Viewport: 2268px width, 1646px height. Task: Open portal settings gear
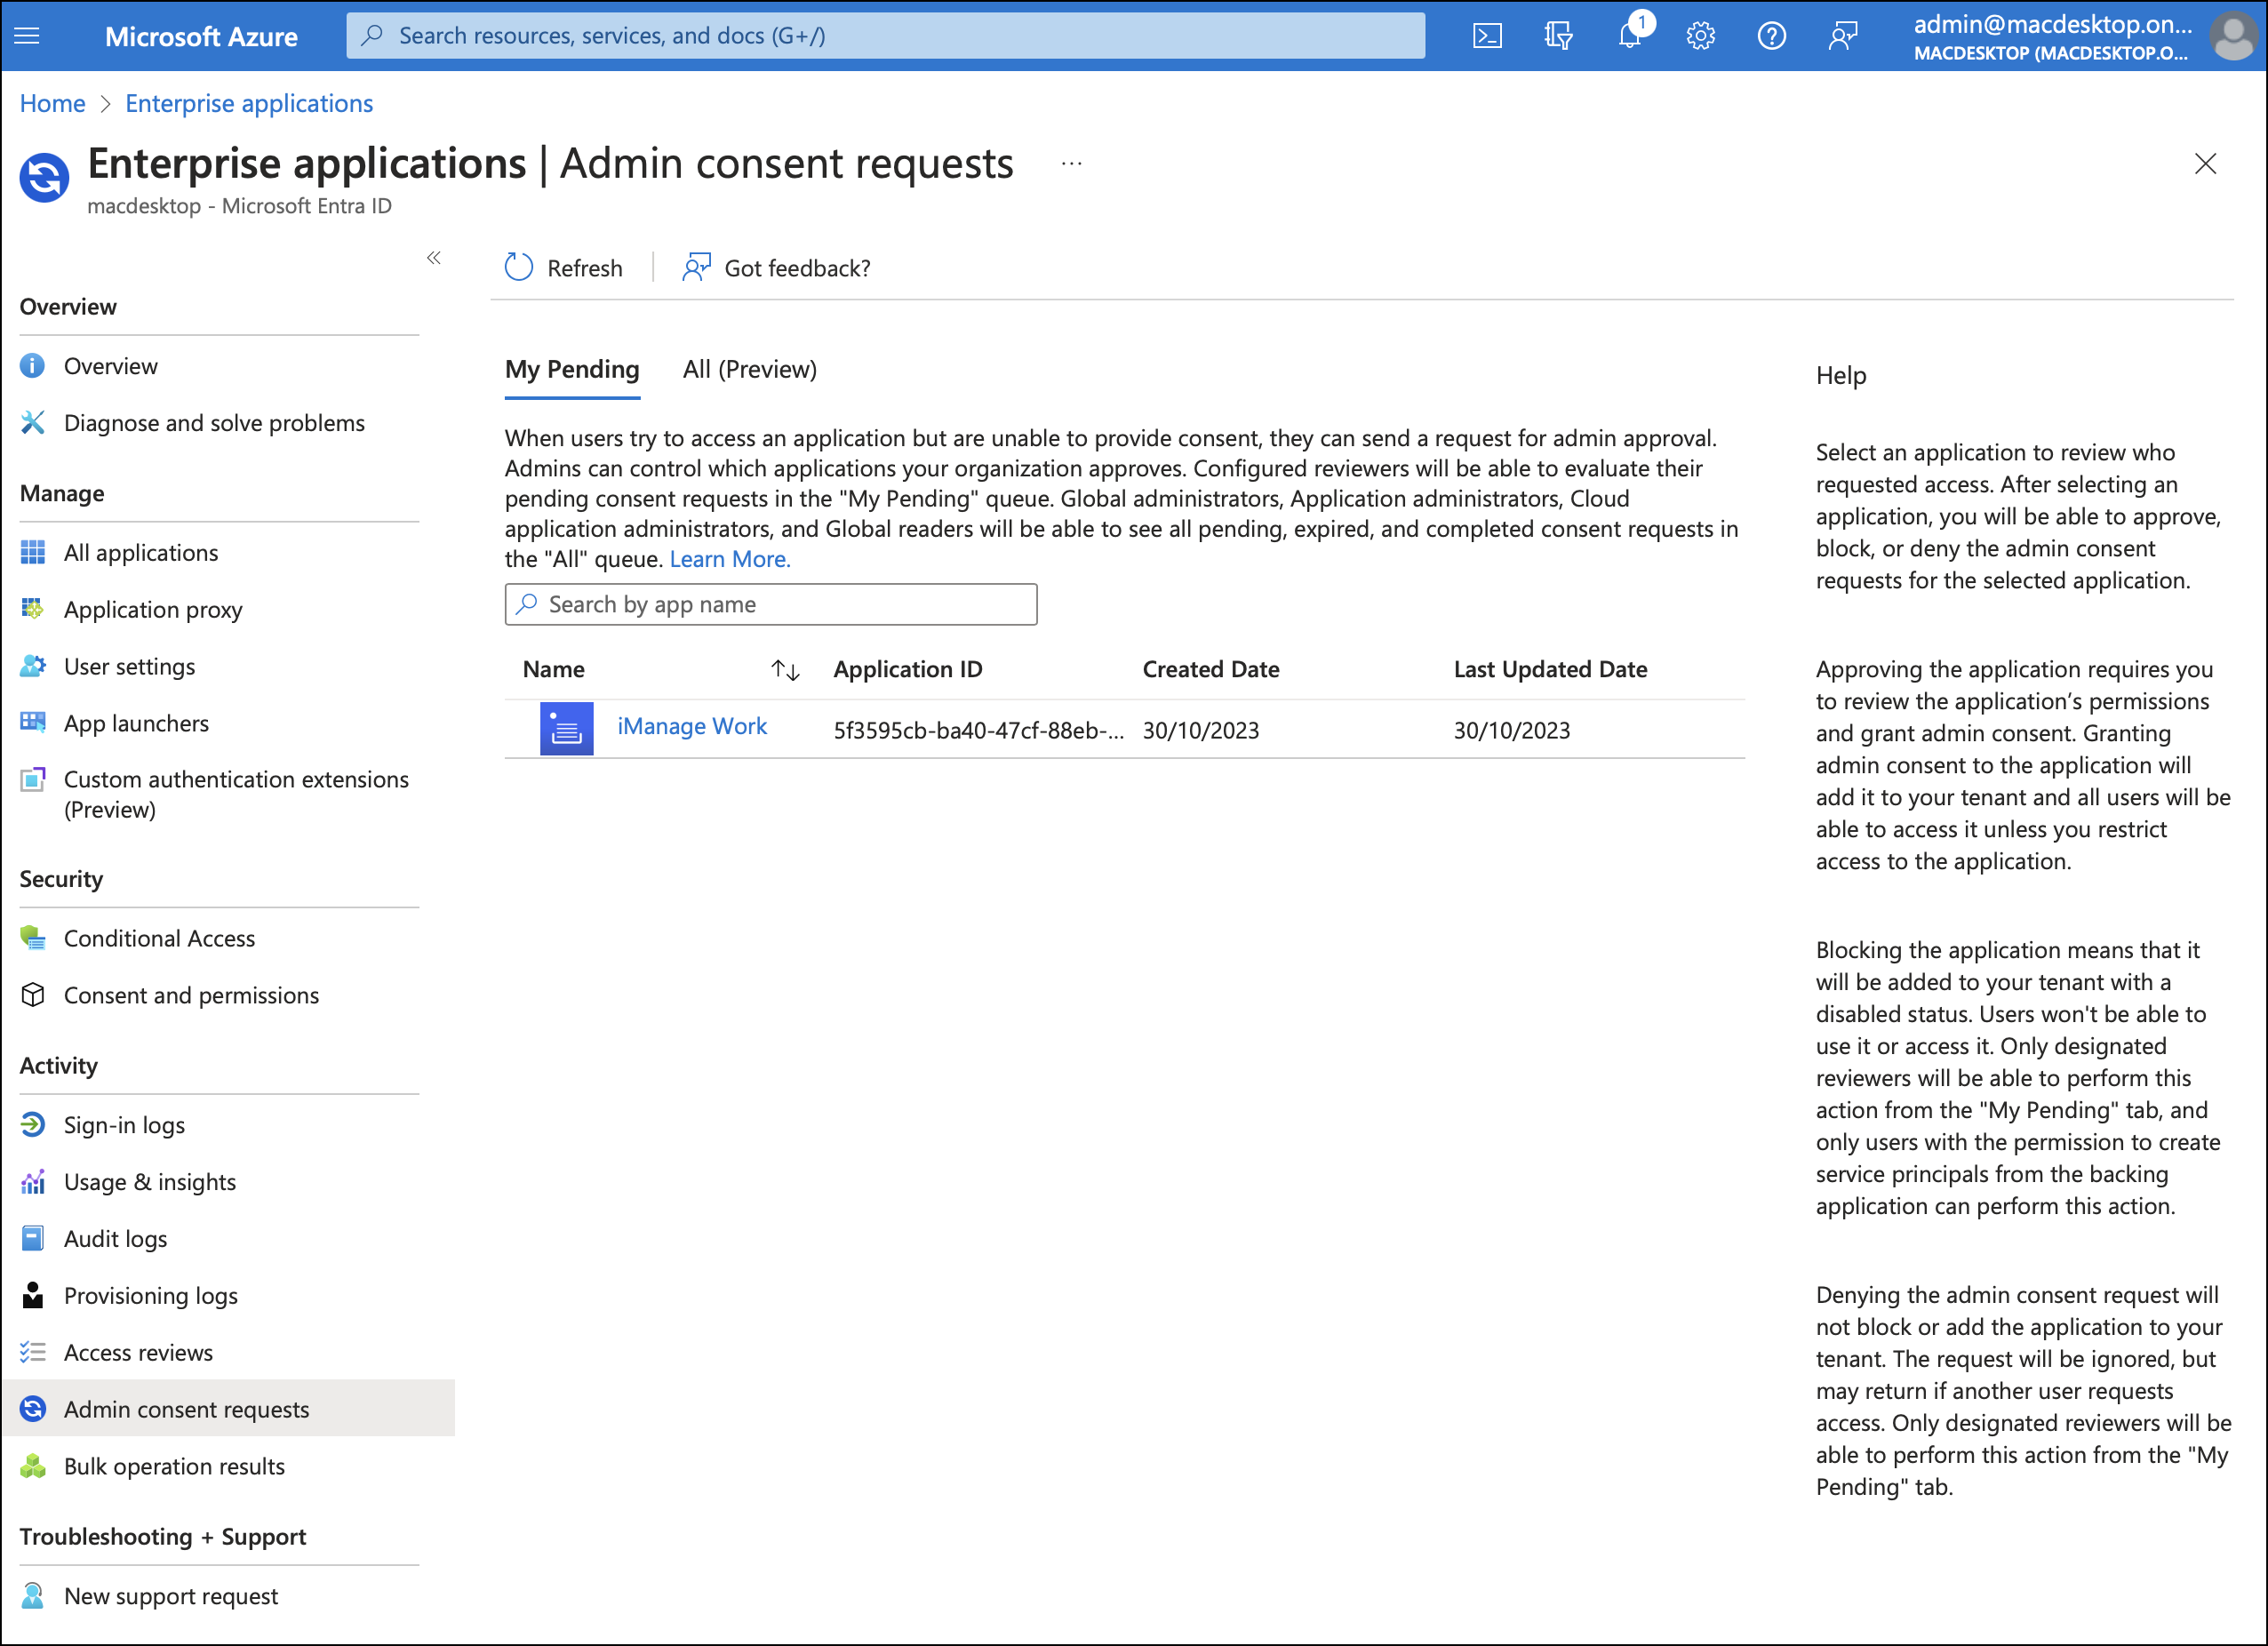pyautogui.click(x=1700, y=36)
